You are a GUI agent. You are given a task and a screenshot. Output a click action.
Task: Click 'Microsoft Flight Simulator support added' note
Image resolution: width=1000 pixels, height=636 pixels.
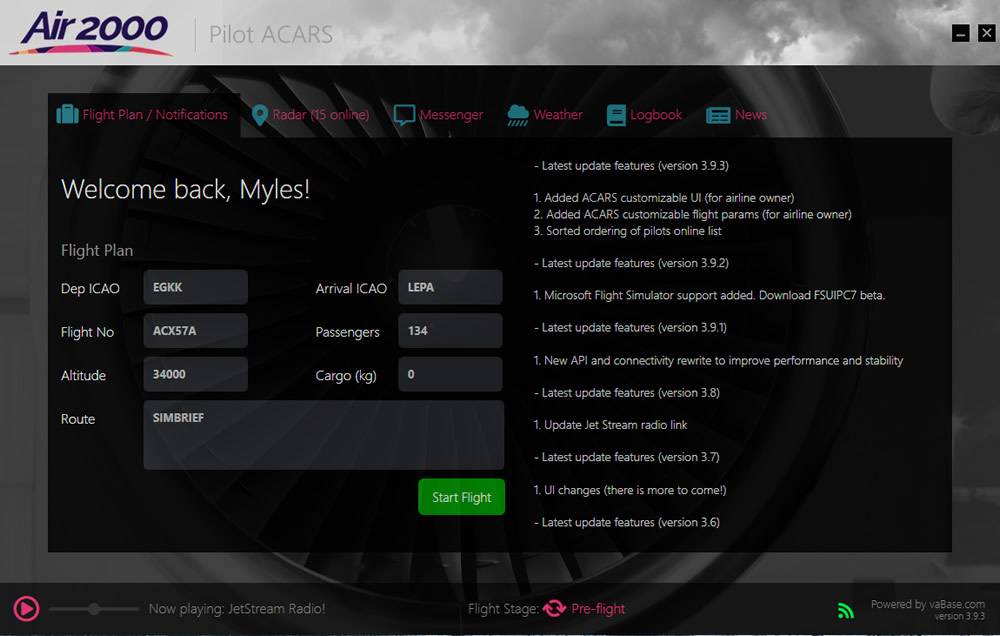pyautogui.click(x=709, y=295)
